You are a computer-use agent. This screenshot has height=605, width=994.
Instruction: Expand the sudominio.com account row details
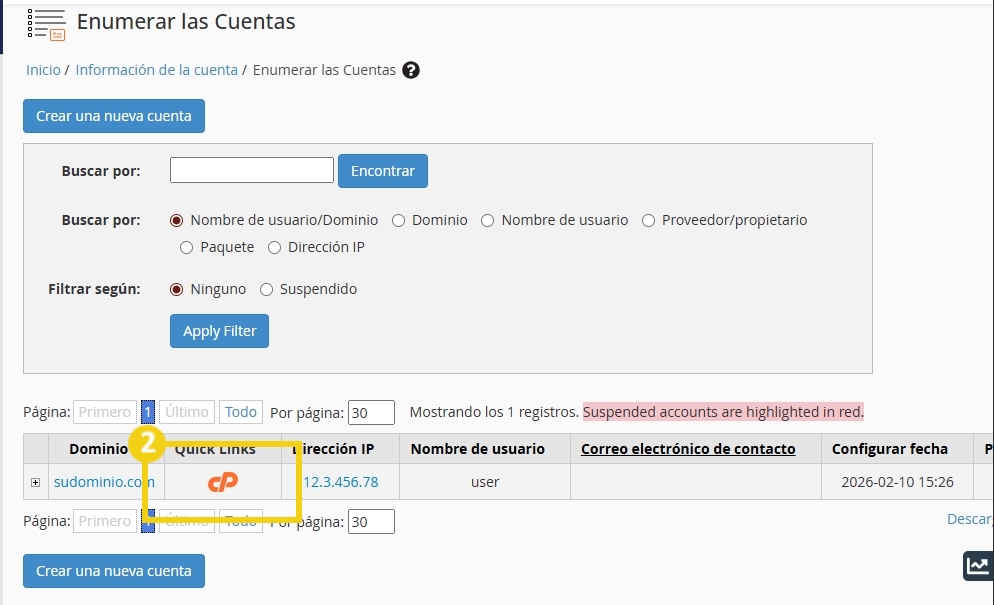(34, 481)
